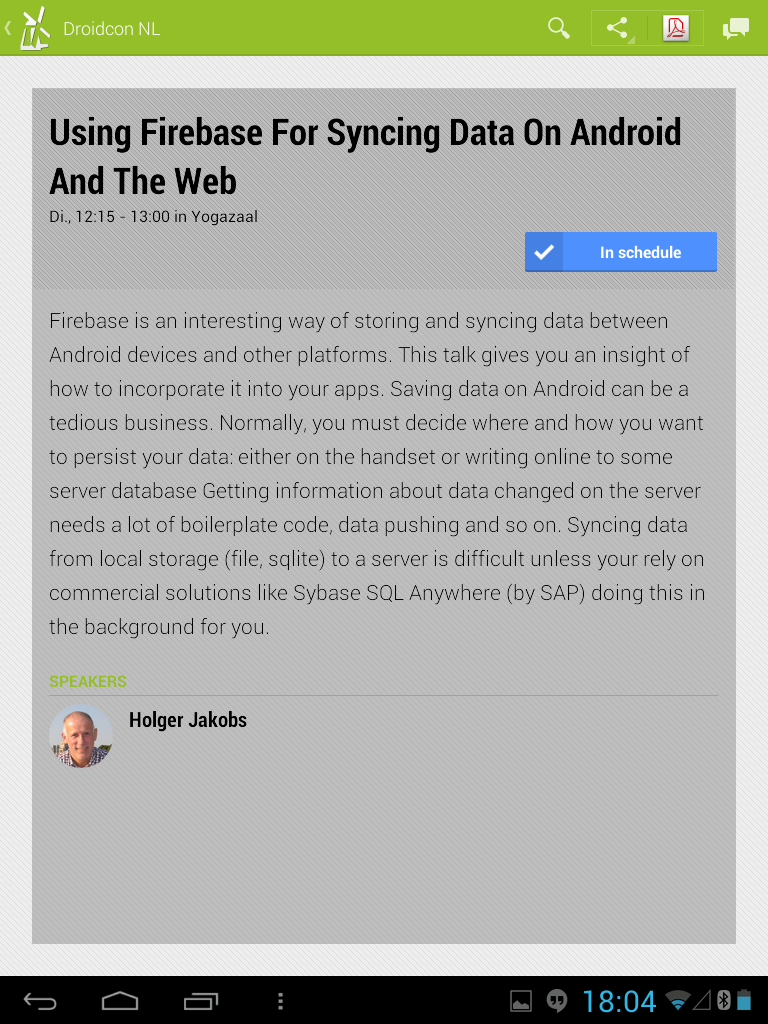Tap the Droidcon NL title
This screenshot has width=768, height=1024.
click(x=112, y=29)
